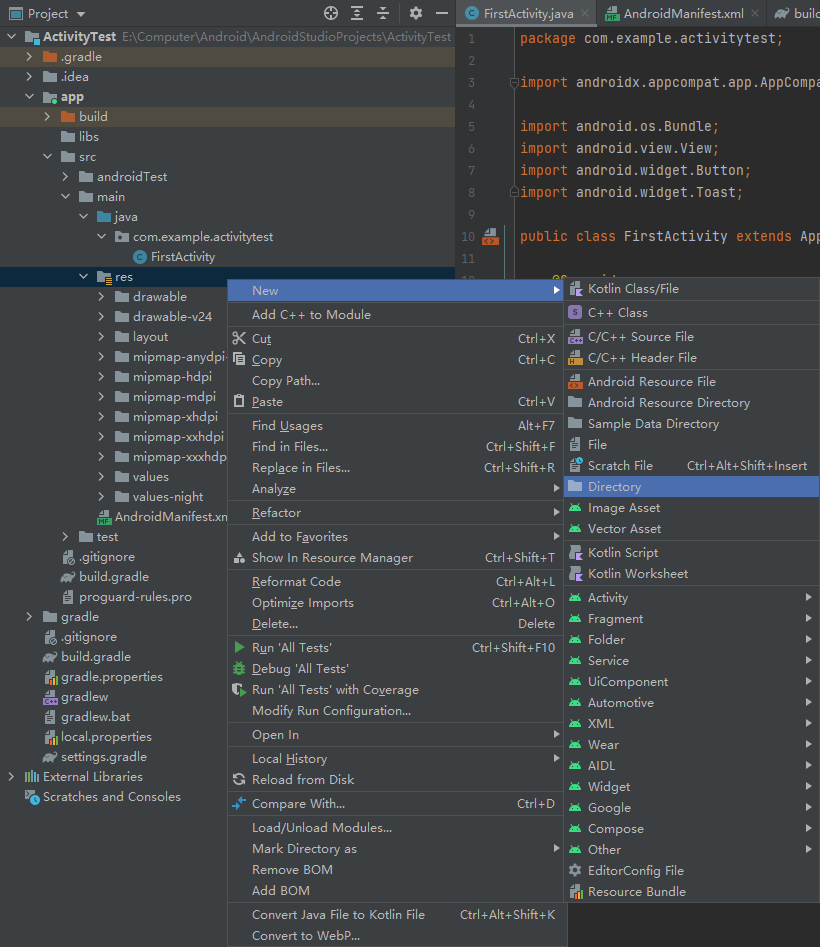Open Project panel settings gear
Viewport: 820px width, 947px height.
point(415,13)
